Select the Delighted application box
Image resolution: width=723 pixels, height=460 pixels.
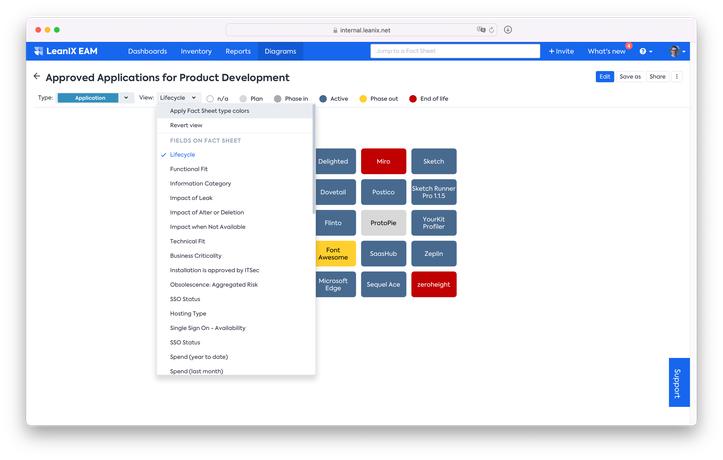(x=336, y=161)
